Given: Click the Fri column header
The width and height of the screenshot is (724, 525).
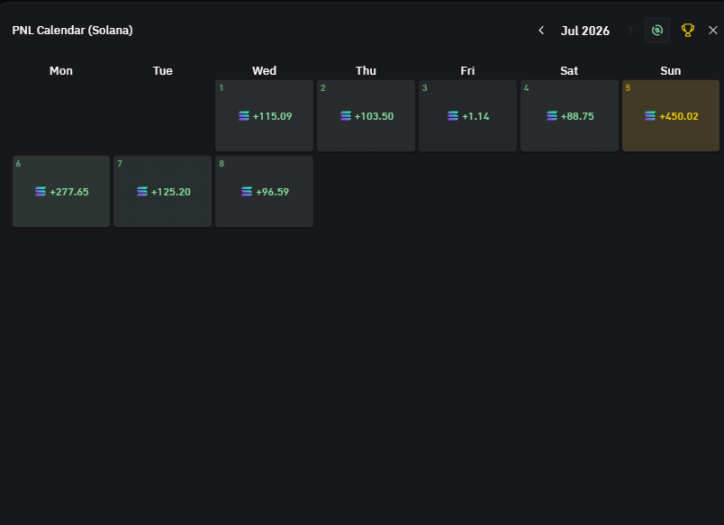Looking at the screenshot, I should pyautogui.click(x=467, y=71).
